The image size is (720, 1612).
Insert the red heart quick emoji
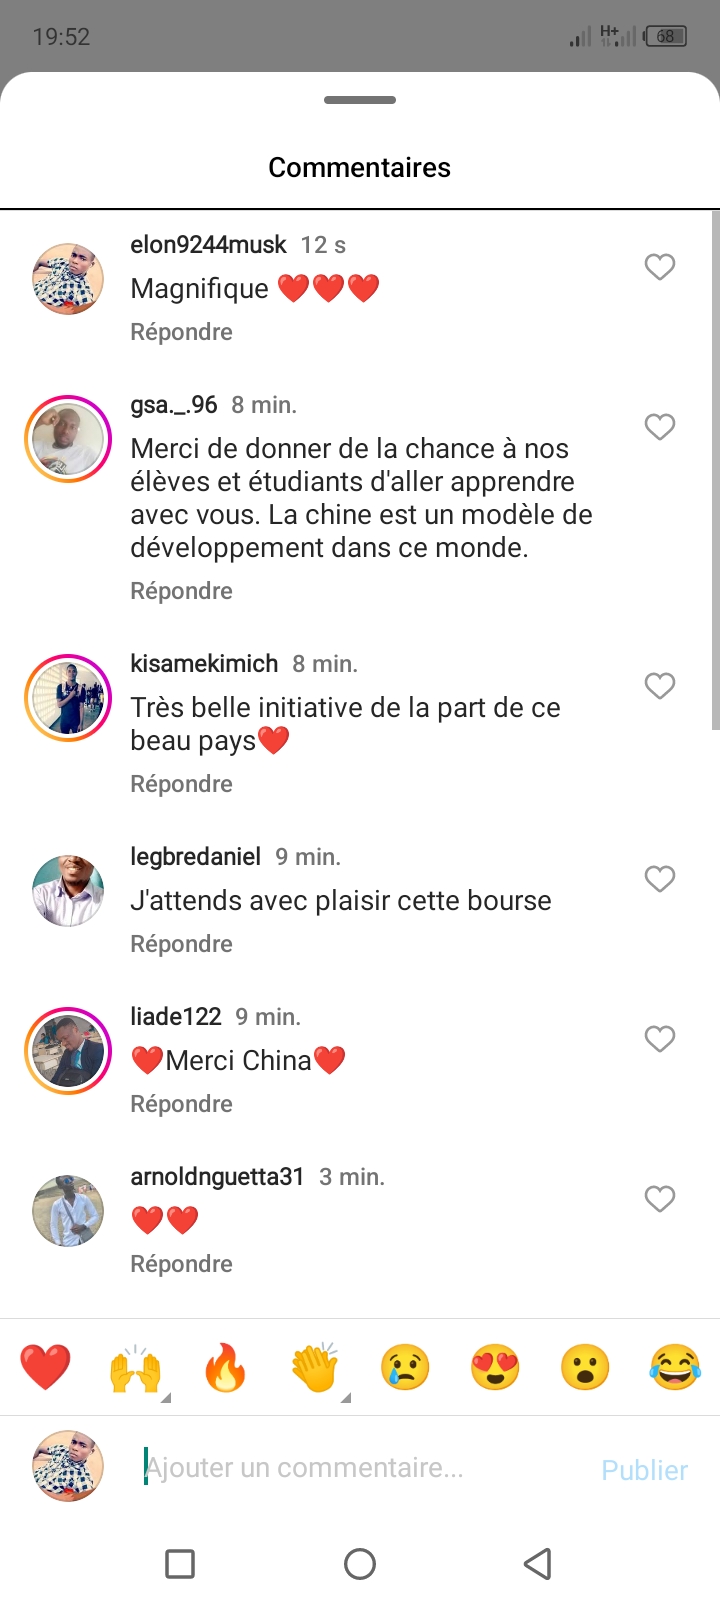pos(45,1367)
